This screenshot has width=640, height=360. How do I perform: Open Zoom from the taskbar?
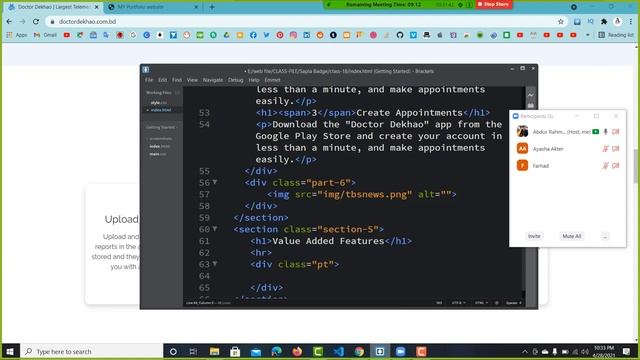click(x=400, y=351)
